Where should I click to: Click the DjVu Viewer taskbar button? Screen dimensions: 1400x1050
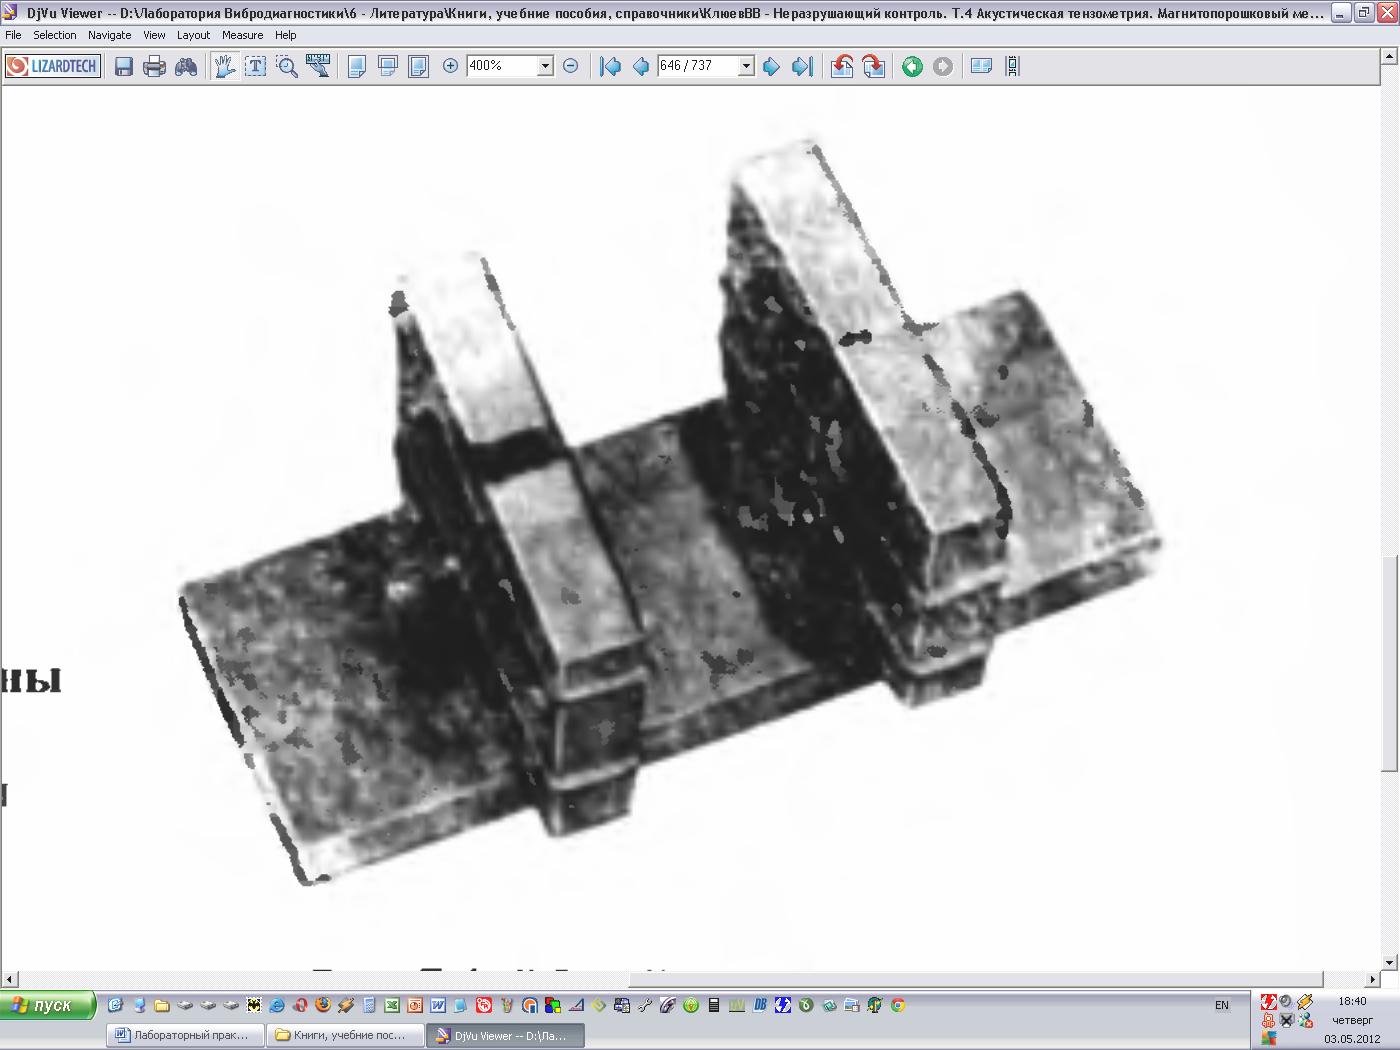coord(505,1035)
